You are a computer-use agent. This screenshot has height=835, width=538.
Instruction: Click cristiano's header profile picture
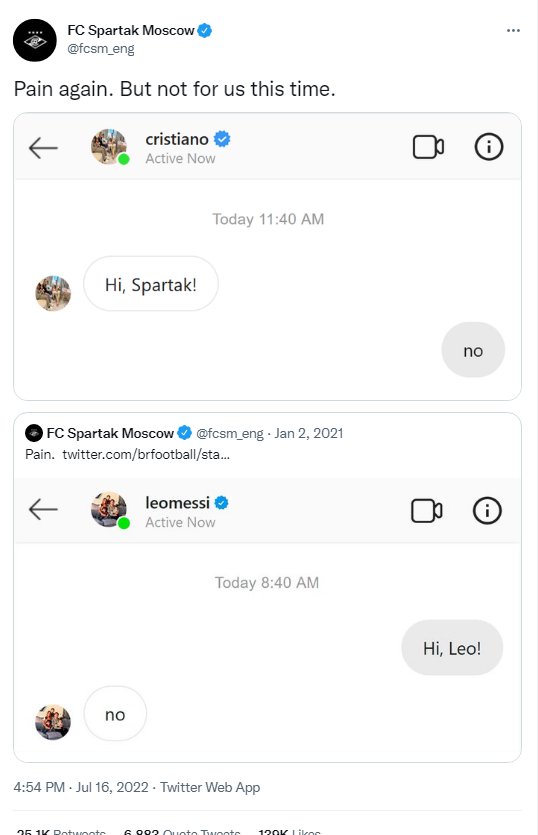(x=109, y=146)
